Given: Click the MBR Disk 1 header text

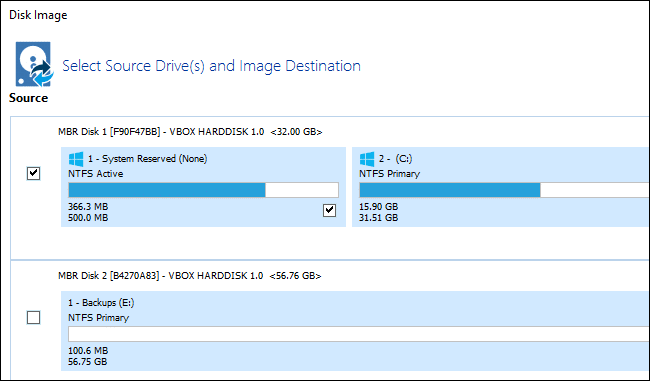Looking at the screenshot, I should tap(190, 132).
